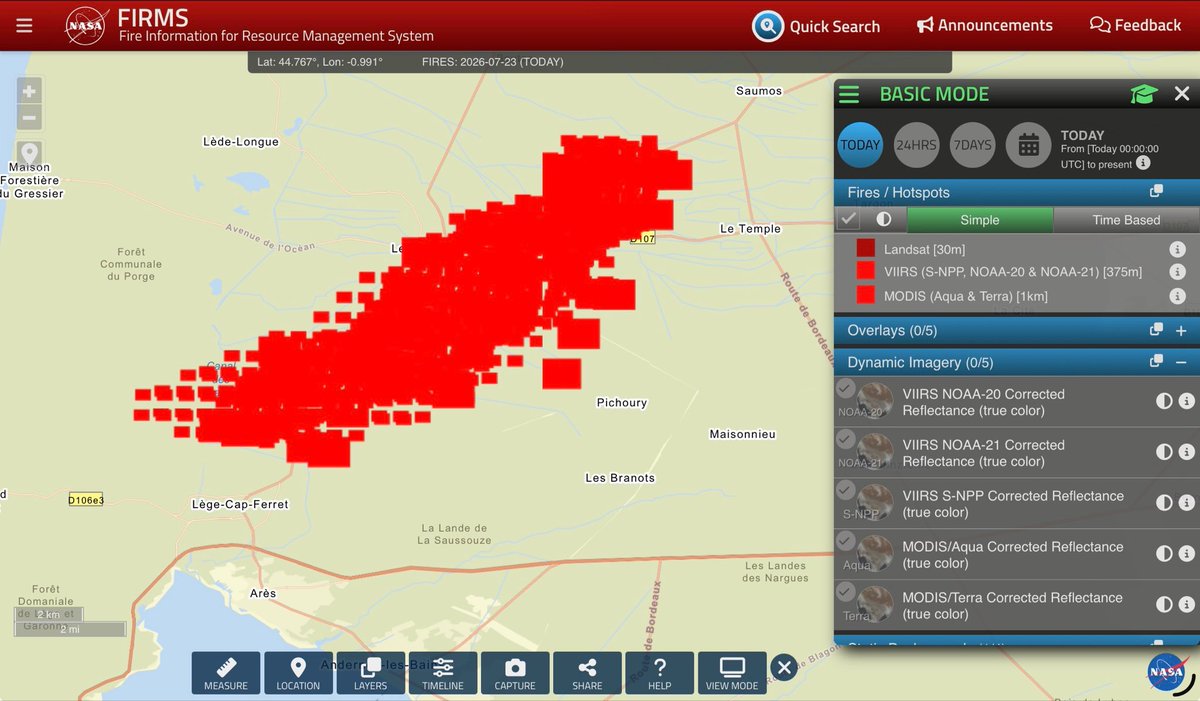This screenshot has height=701, width=1200.
Task: Click the Landsat [30m] color swatch
Action: (x=866, y=249)
